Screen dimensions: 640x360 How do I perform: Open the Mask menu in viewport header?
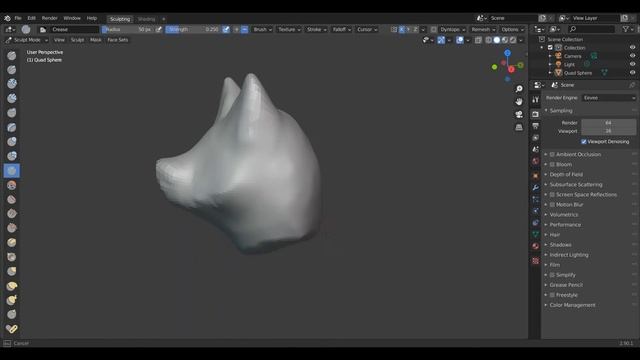click(96, 40)
